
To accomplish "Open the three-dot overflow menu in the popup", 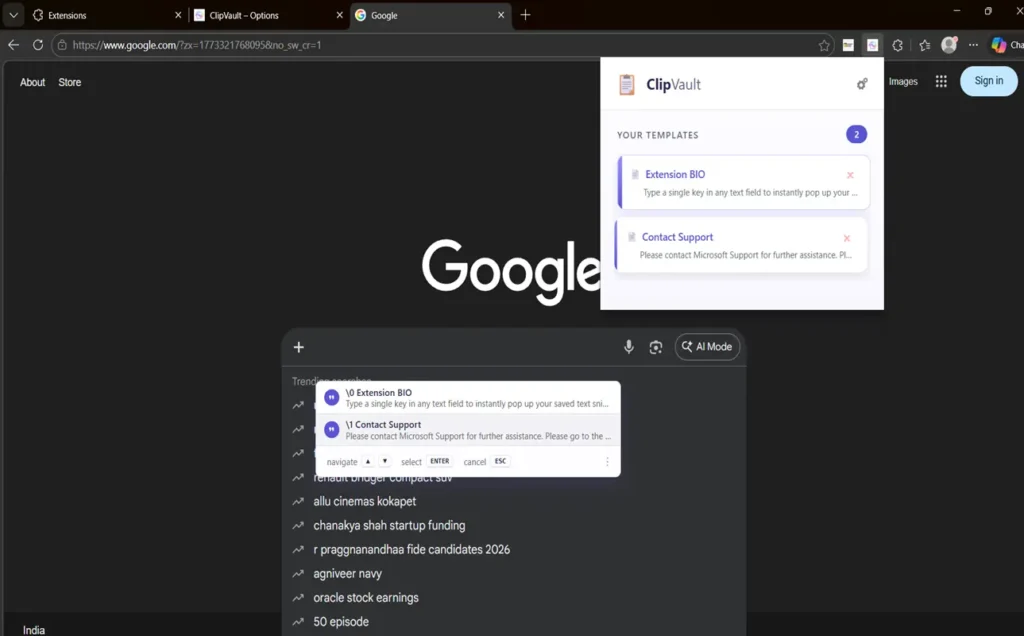I will (606, 461).
